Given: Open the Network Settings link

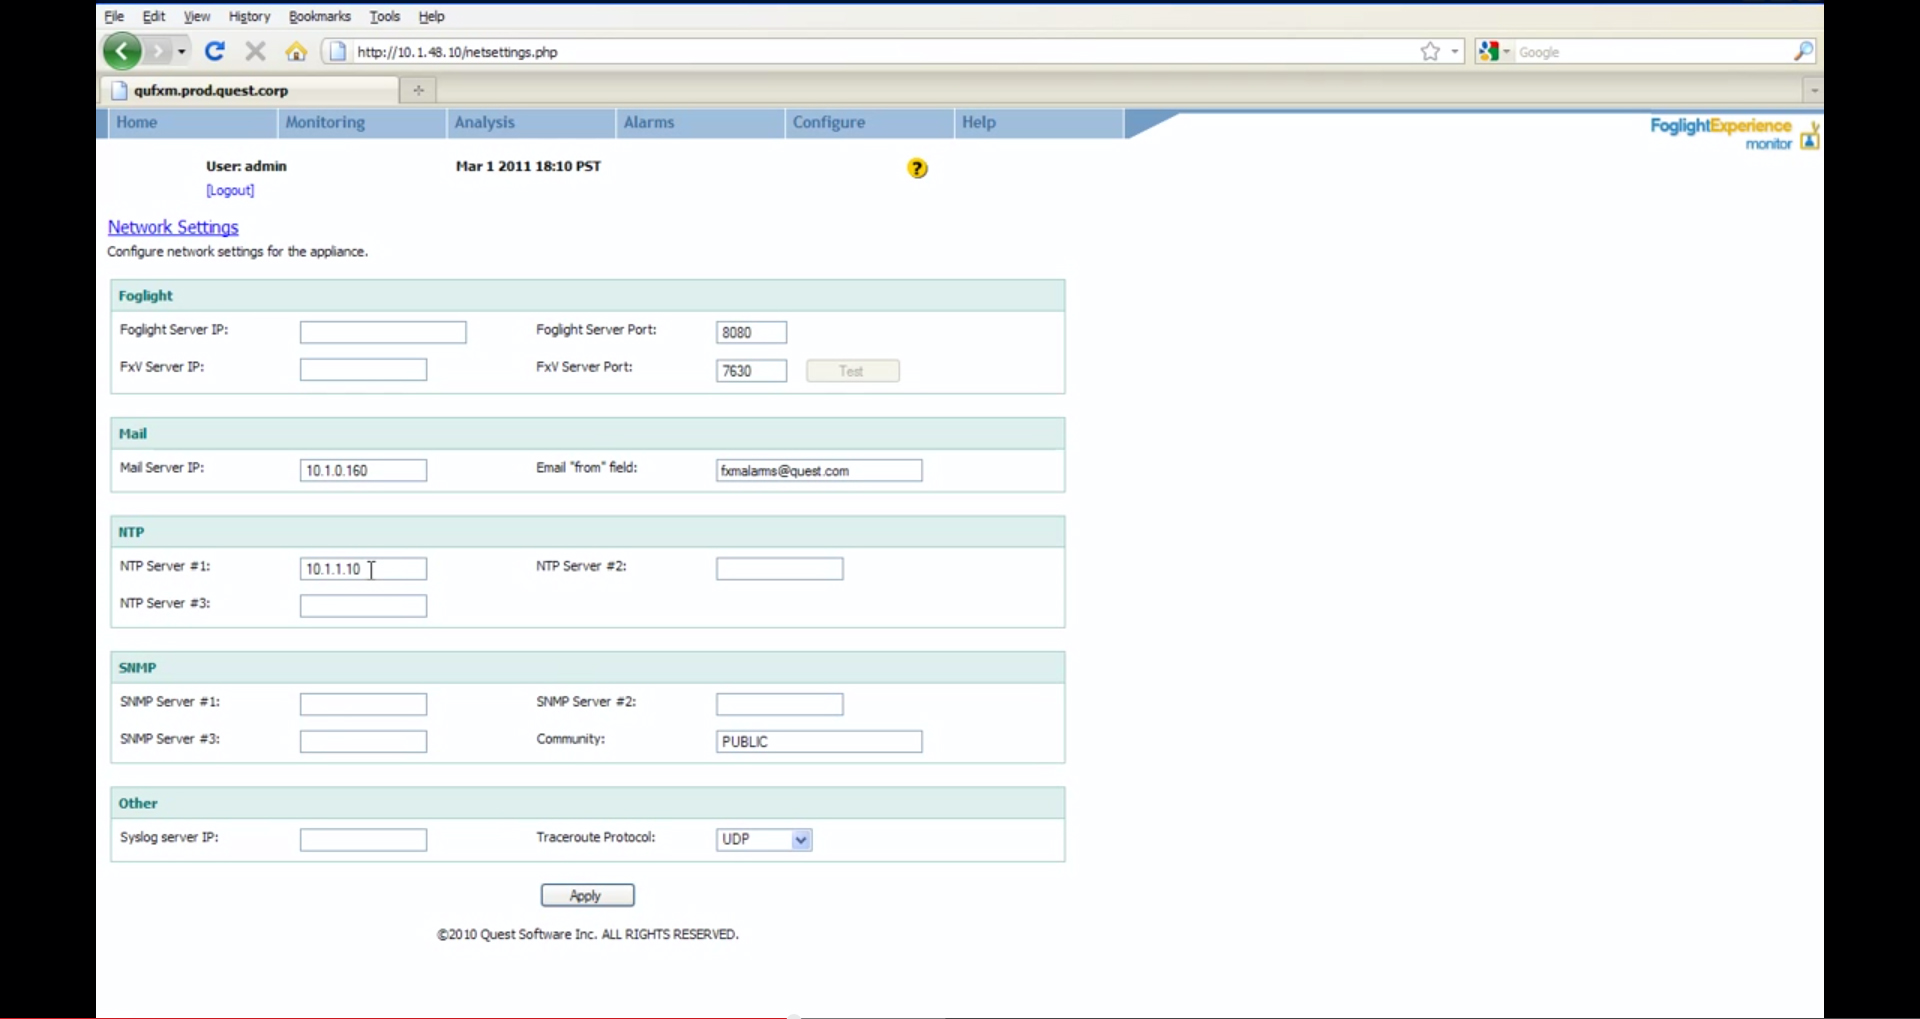Looking at the screenshot, I should [x=172, y=227].
